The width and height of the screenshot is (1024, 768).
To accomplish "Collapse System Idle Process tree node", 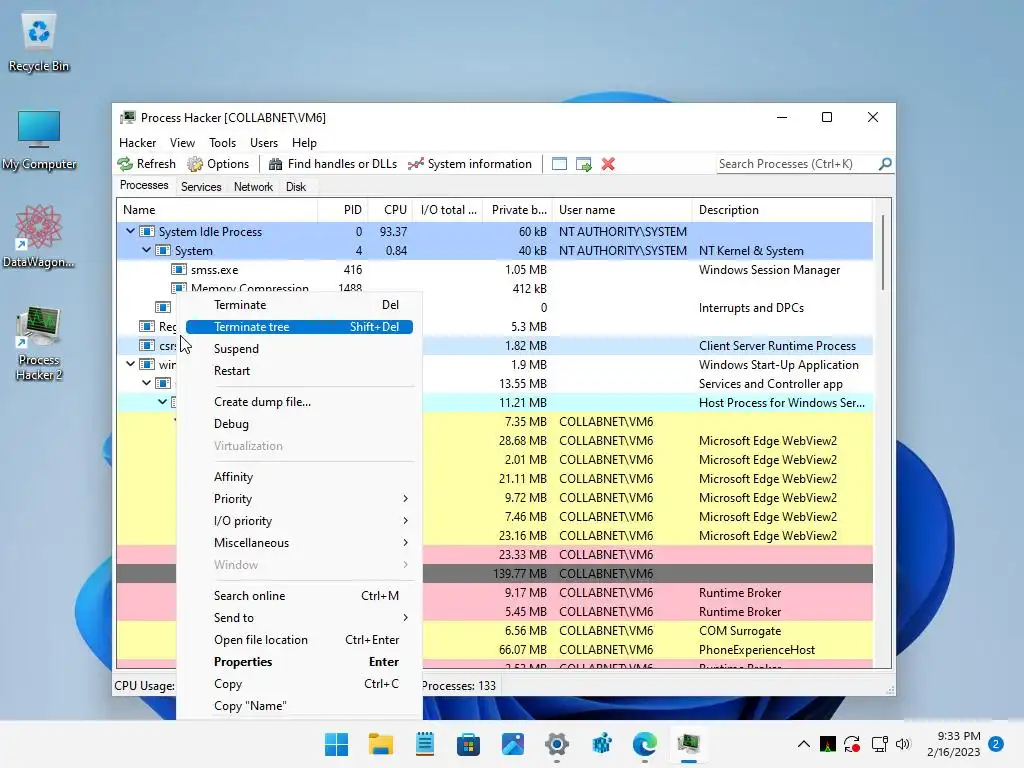I will (131, 231).
